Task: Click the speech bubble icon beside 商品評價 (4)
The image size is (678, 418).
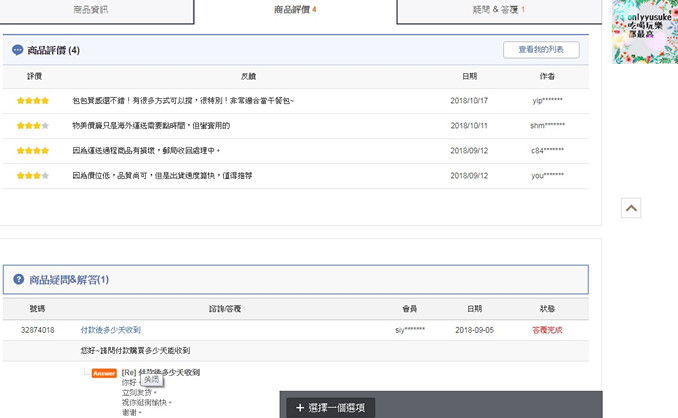Action: point(17,50)
